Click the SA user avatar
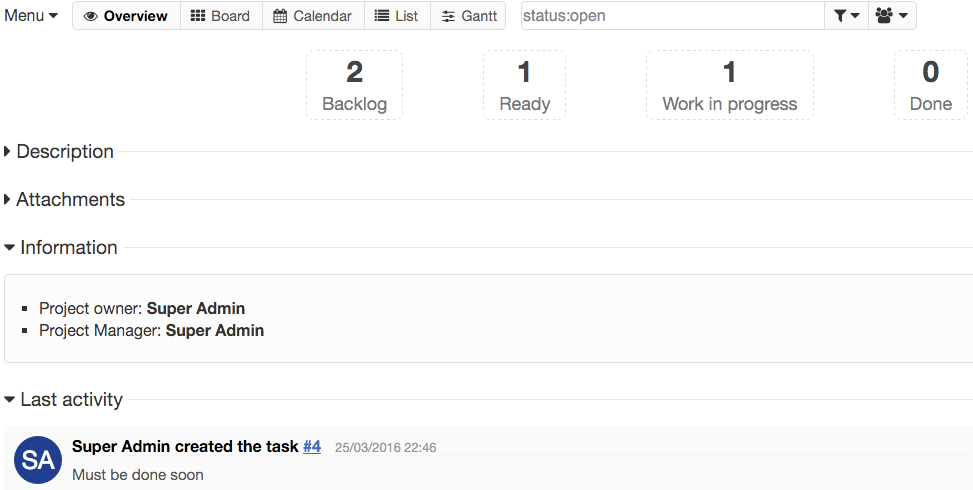The height and width of the screenshot is (490, 973). [x=38, y=460]
